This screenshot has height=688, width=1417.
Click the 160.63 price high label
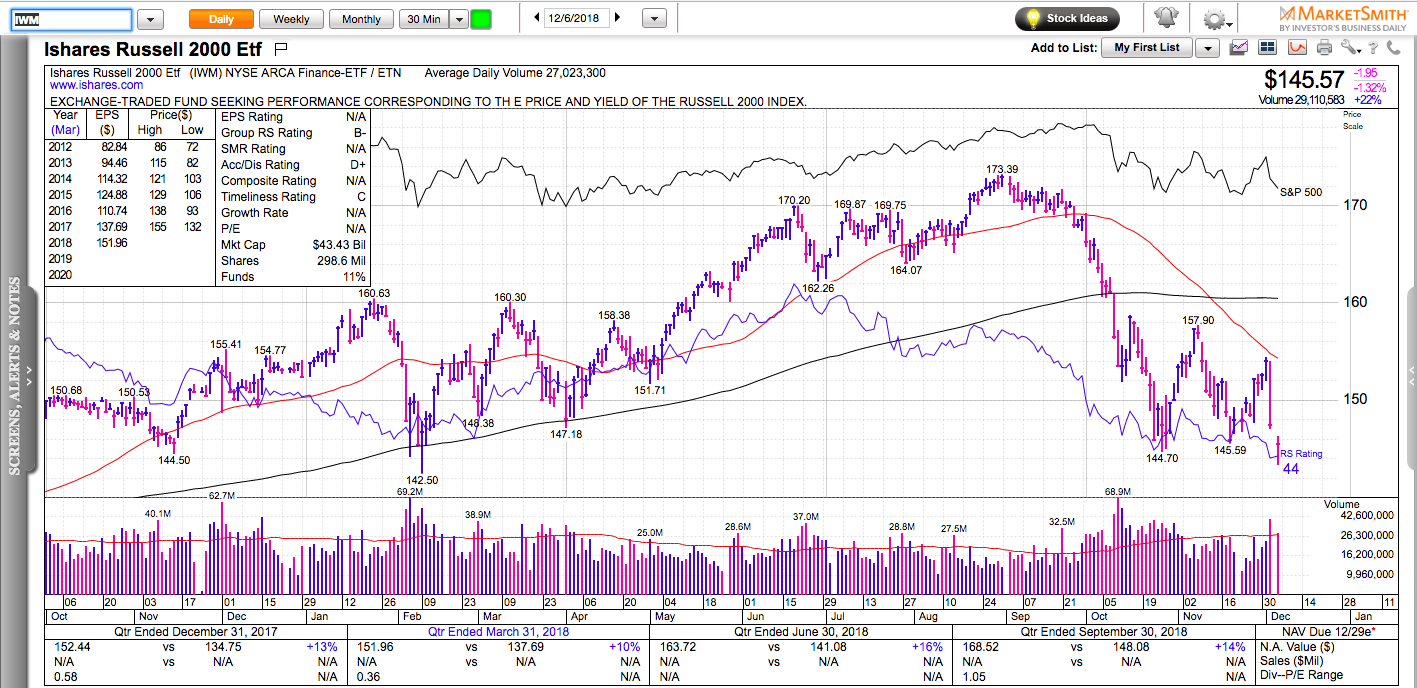tap(374, 293)
